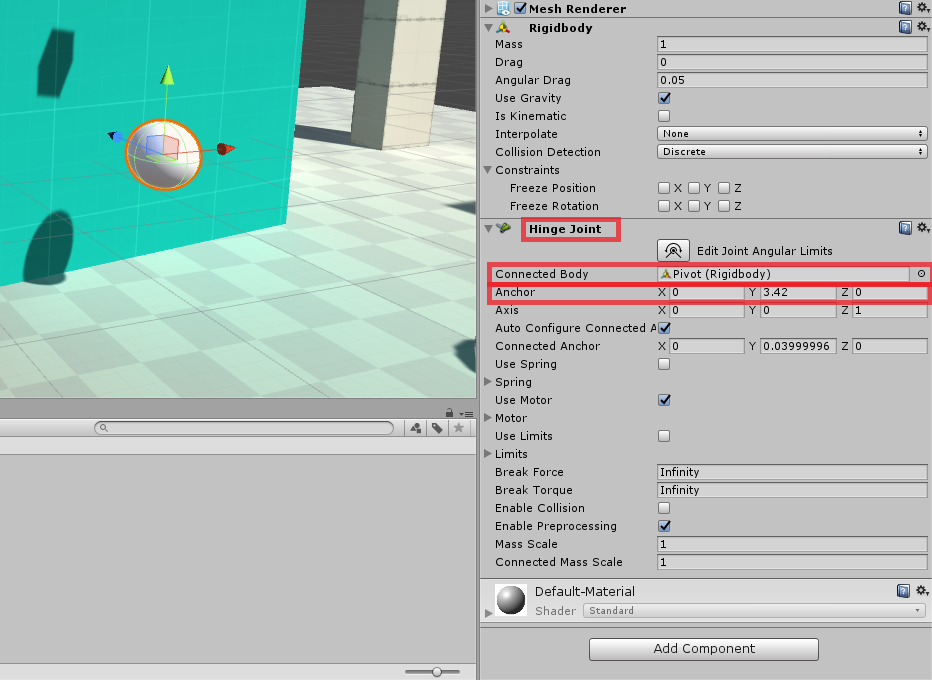
Task: Click the Edit Joint Angular Limits icon button
Action: (673, 251)
